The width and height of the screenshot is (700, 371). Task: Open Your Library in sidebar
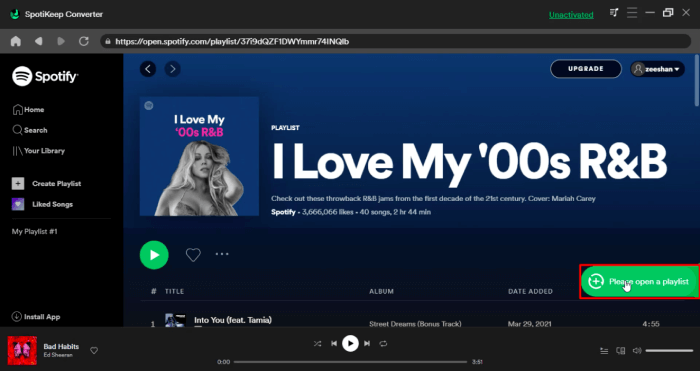click(x=38, y=151)
